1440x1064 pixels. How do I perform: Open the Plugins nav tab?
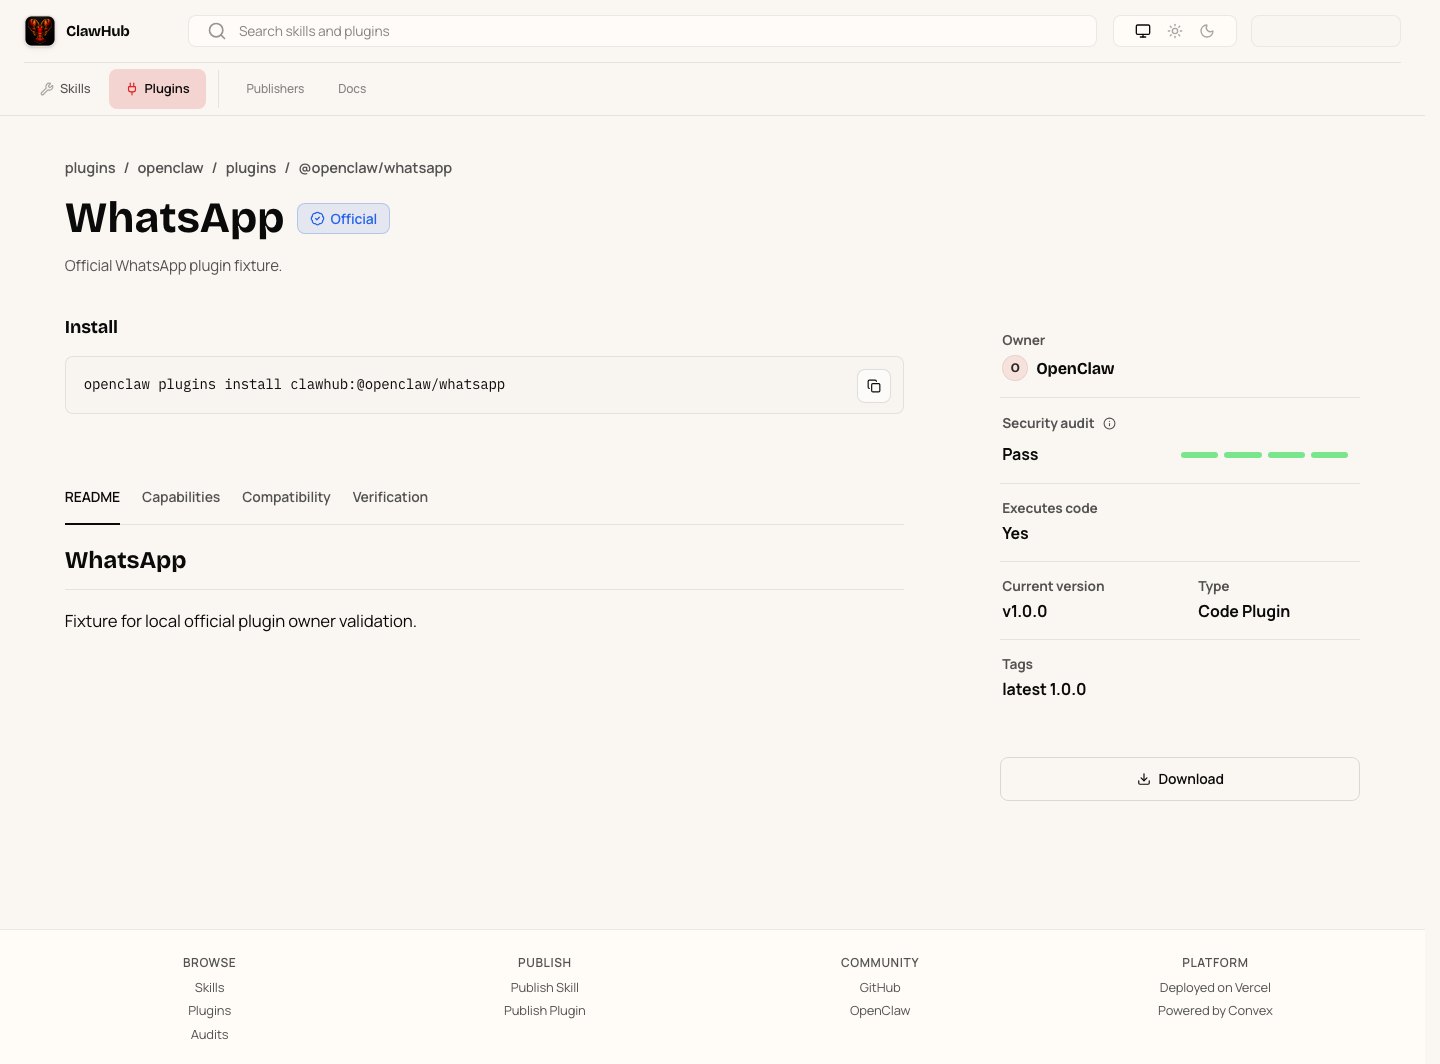click(157, 89)
